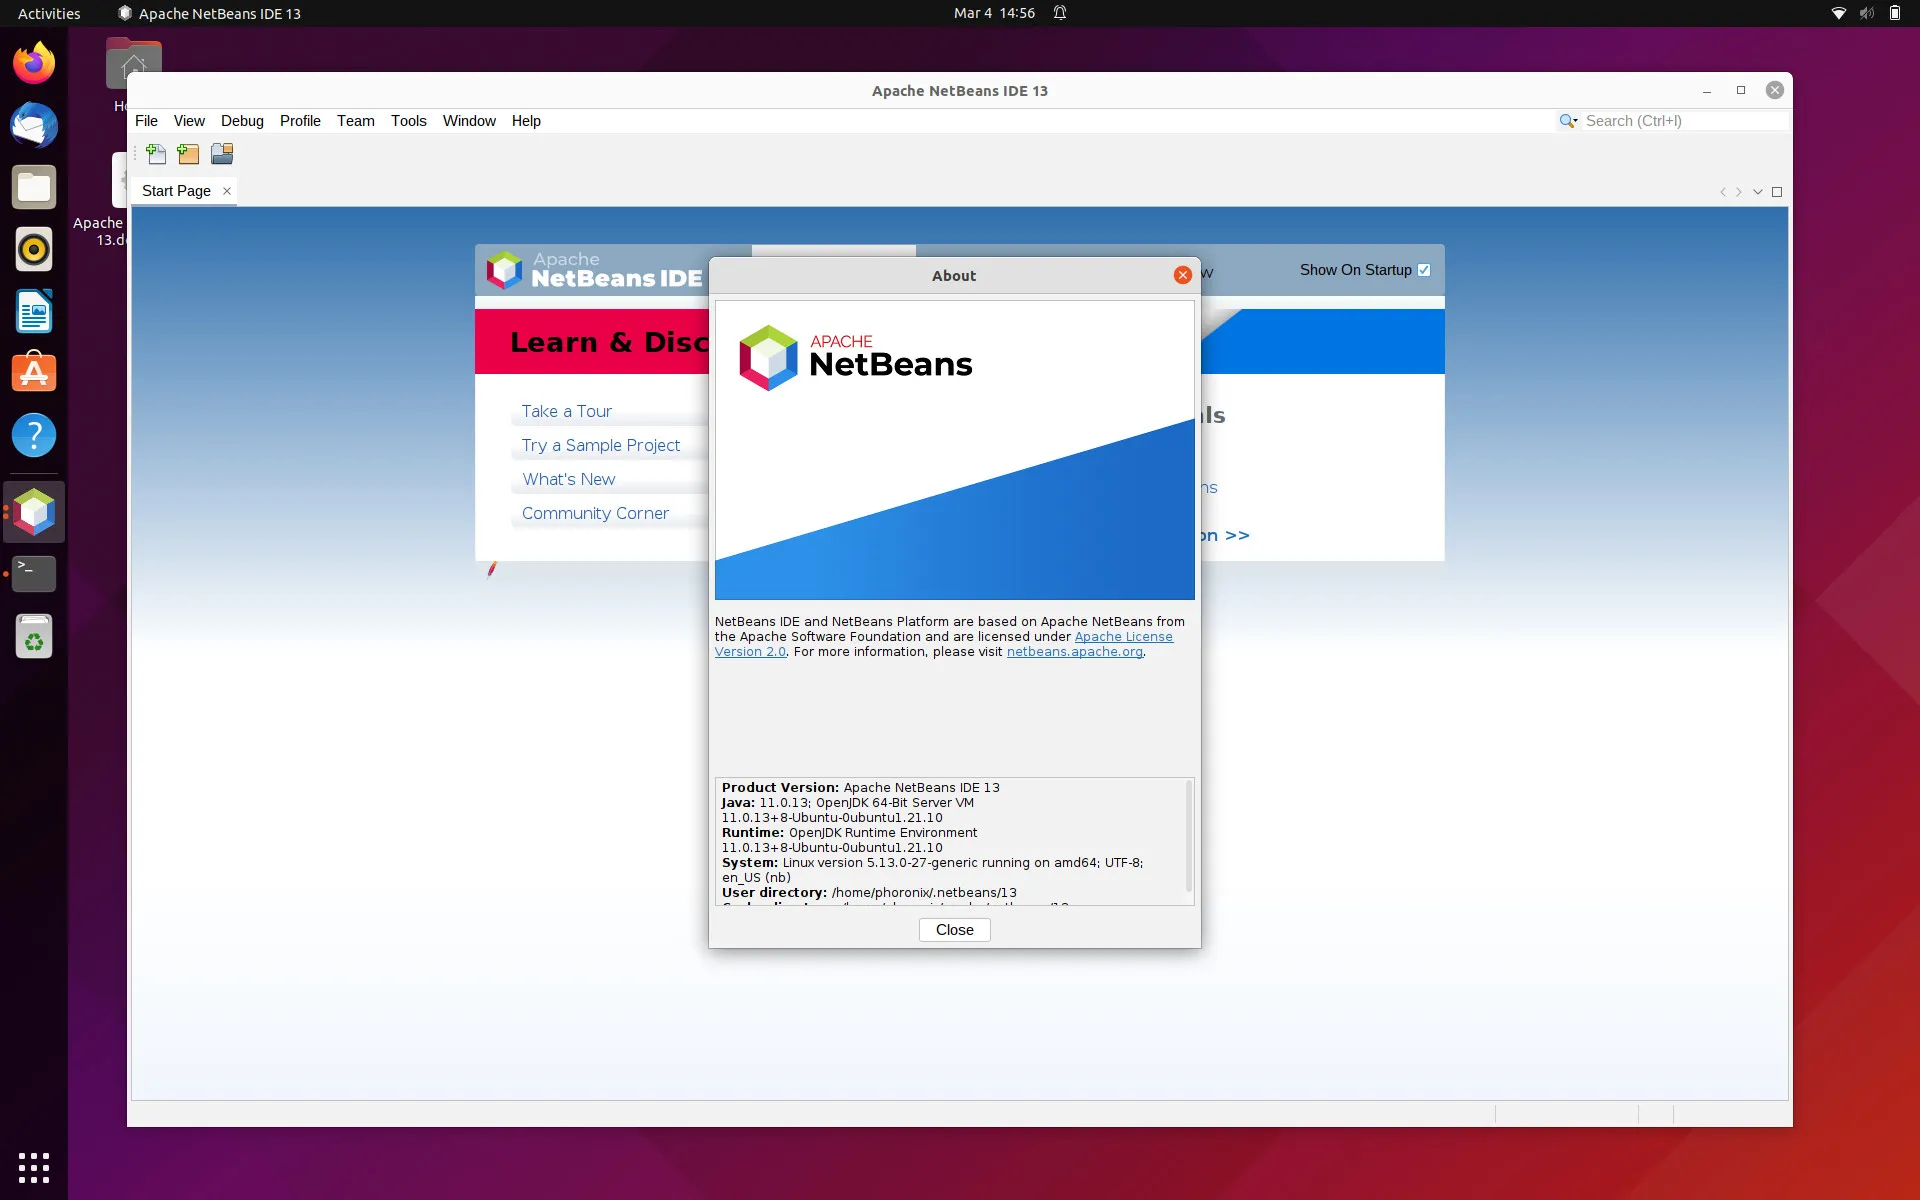Click the Open Project toolbar icon
This screenshot has width=1920, height=1200.
pos(222,154)
